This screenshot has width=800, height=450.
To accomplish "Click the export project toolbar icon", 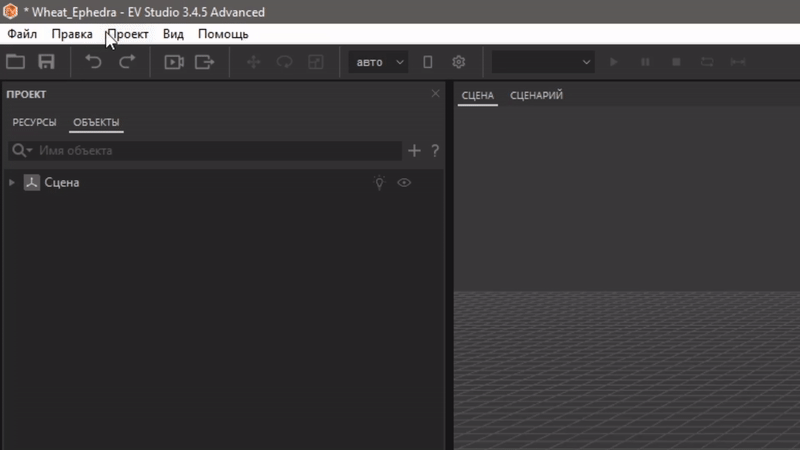I will pyautogui.click(x=204, y=62).
